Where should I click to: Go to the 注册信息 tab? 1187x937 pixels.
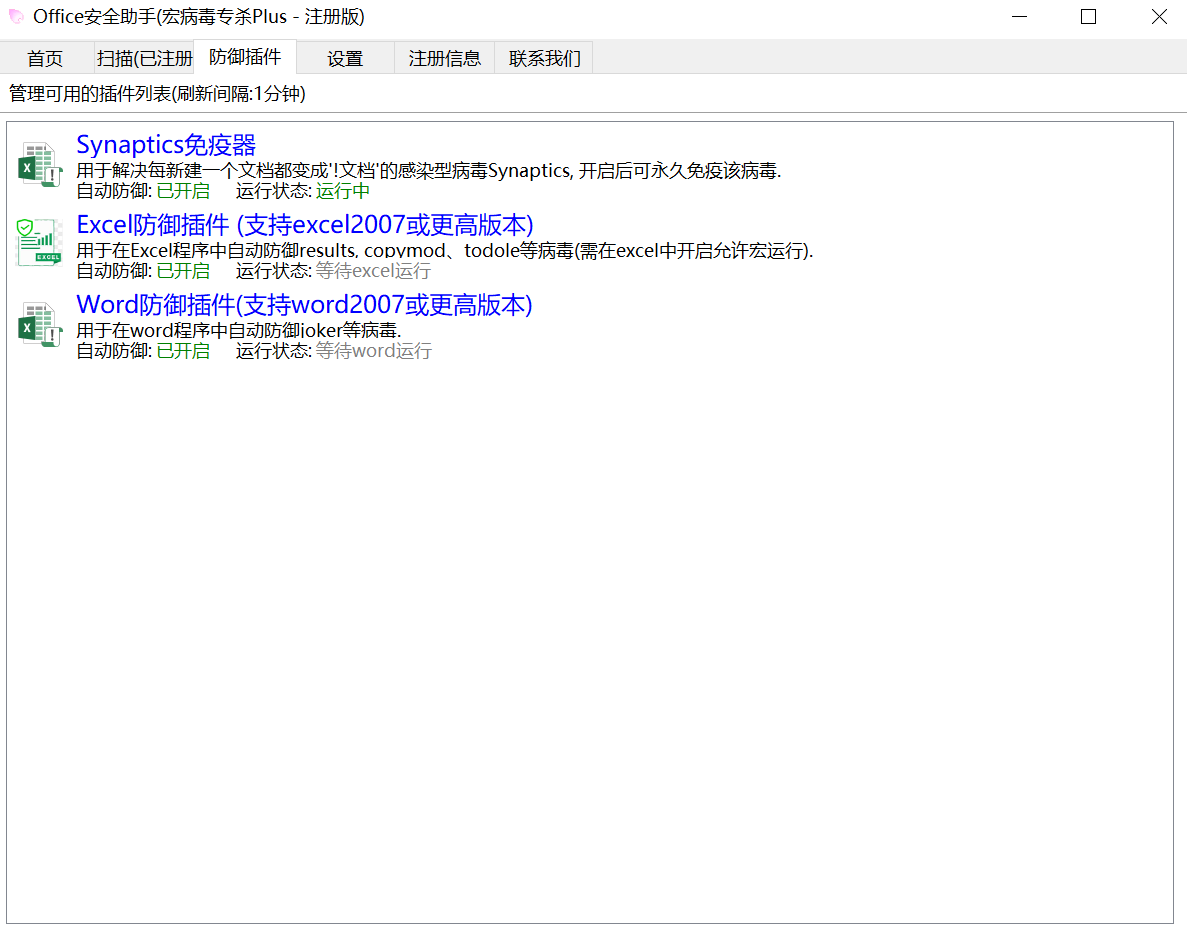coord(444,58)
